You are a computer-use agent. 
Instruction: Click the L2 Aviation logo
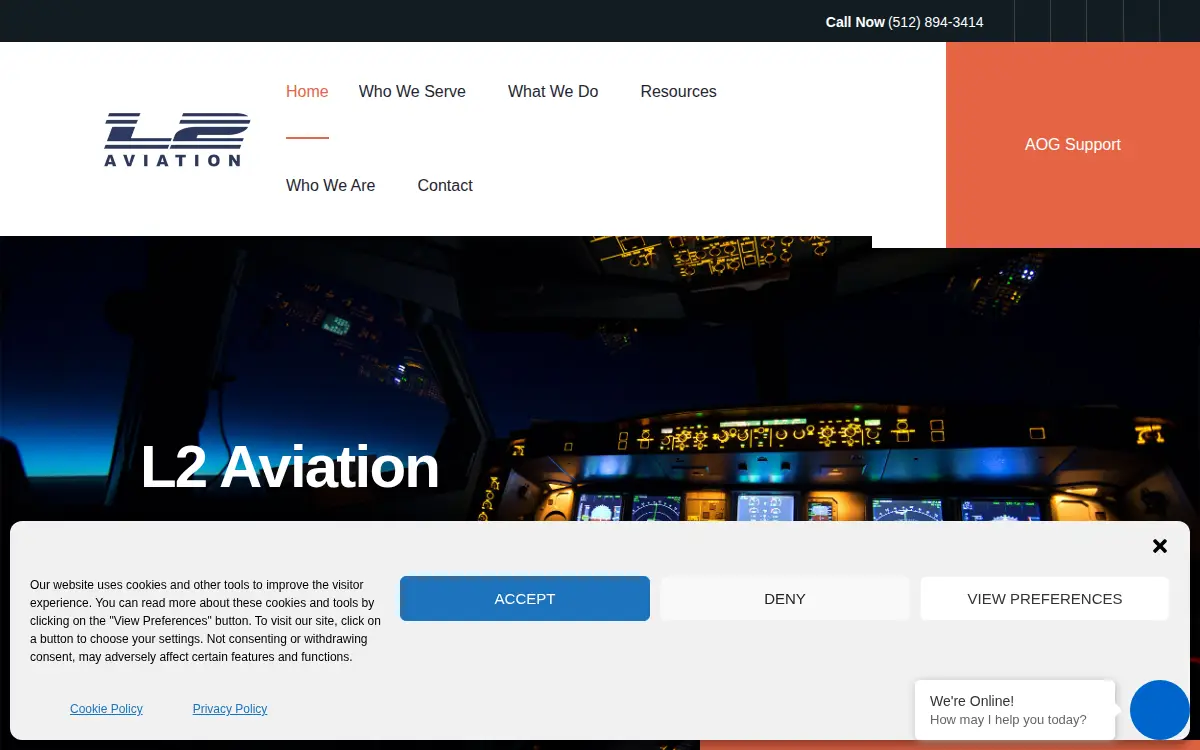pyautogui.click(x=177, y=139)
